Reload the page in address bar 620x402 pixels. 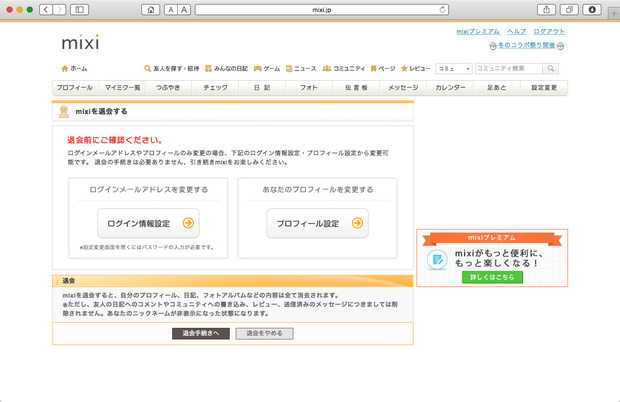pyautogui.click(x=442, y=9)
